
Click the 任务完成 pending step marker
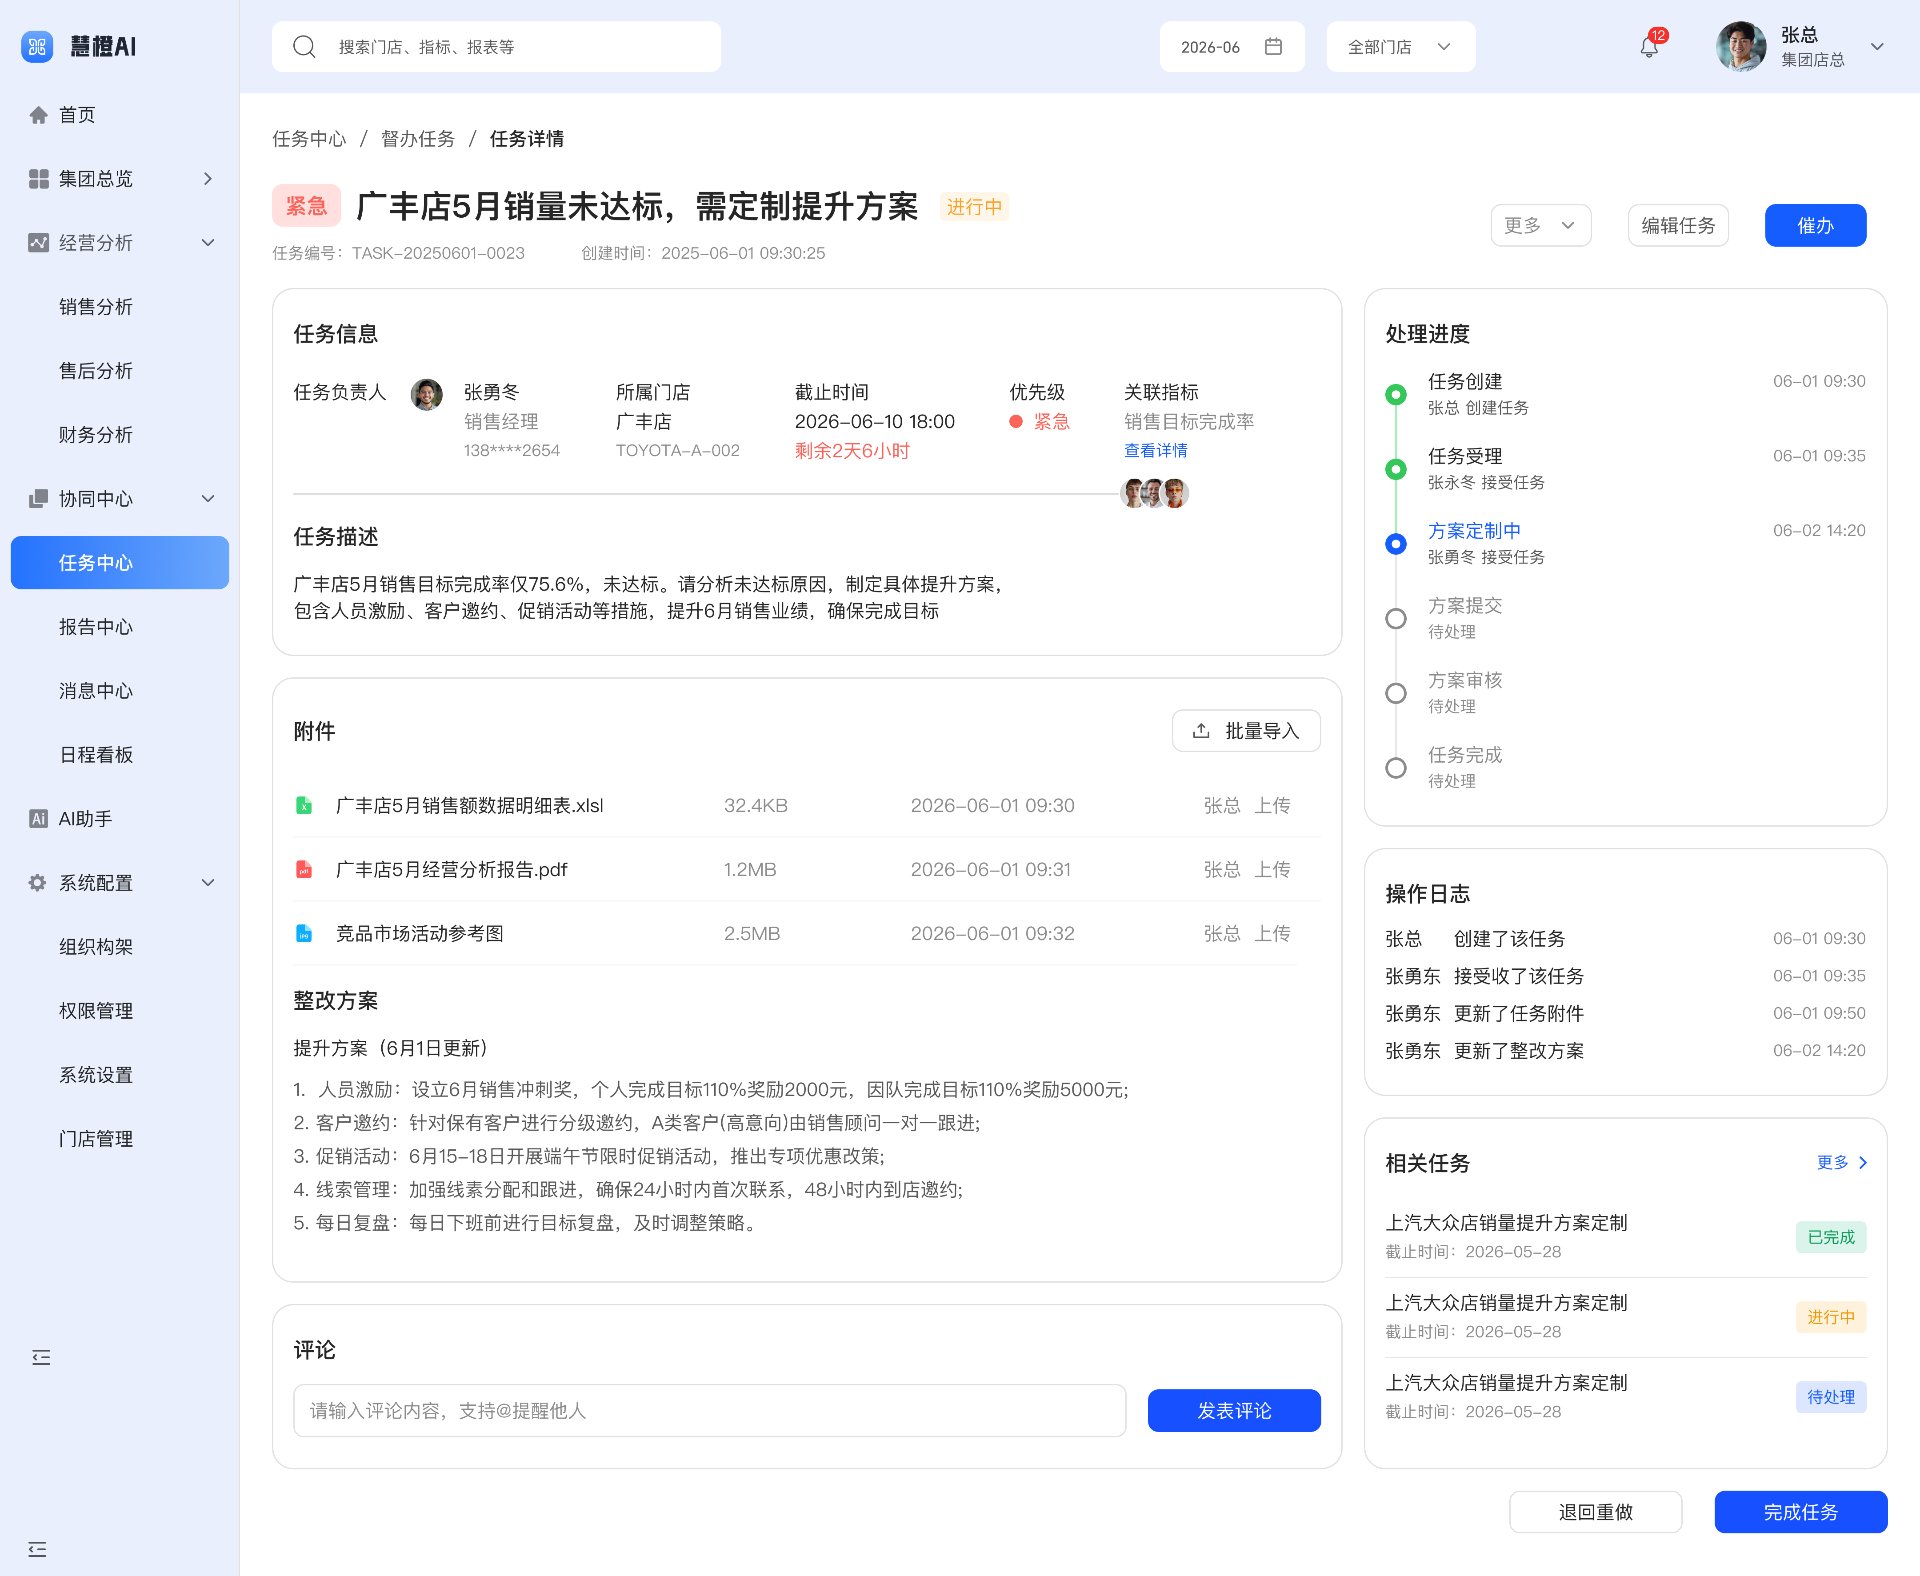coord(1396,768)
